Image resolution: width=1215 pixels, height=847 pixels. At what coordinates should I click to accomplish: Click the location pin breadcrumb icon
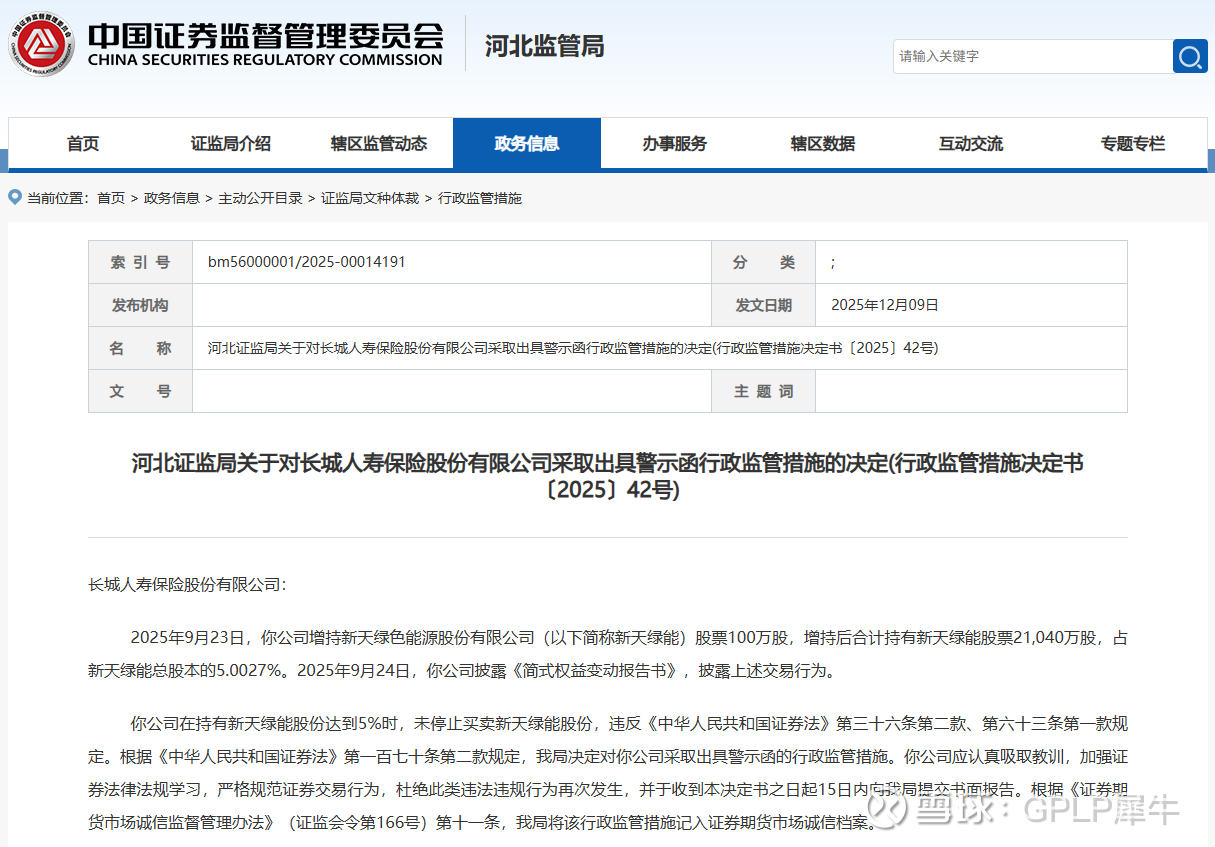tap(15, 197)
